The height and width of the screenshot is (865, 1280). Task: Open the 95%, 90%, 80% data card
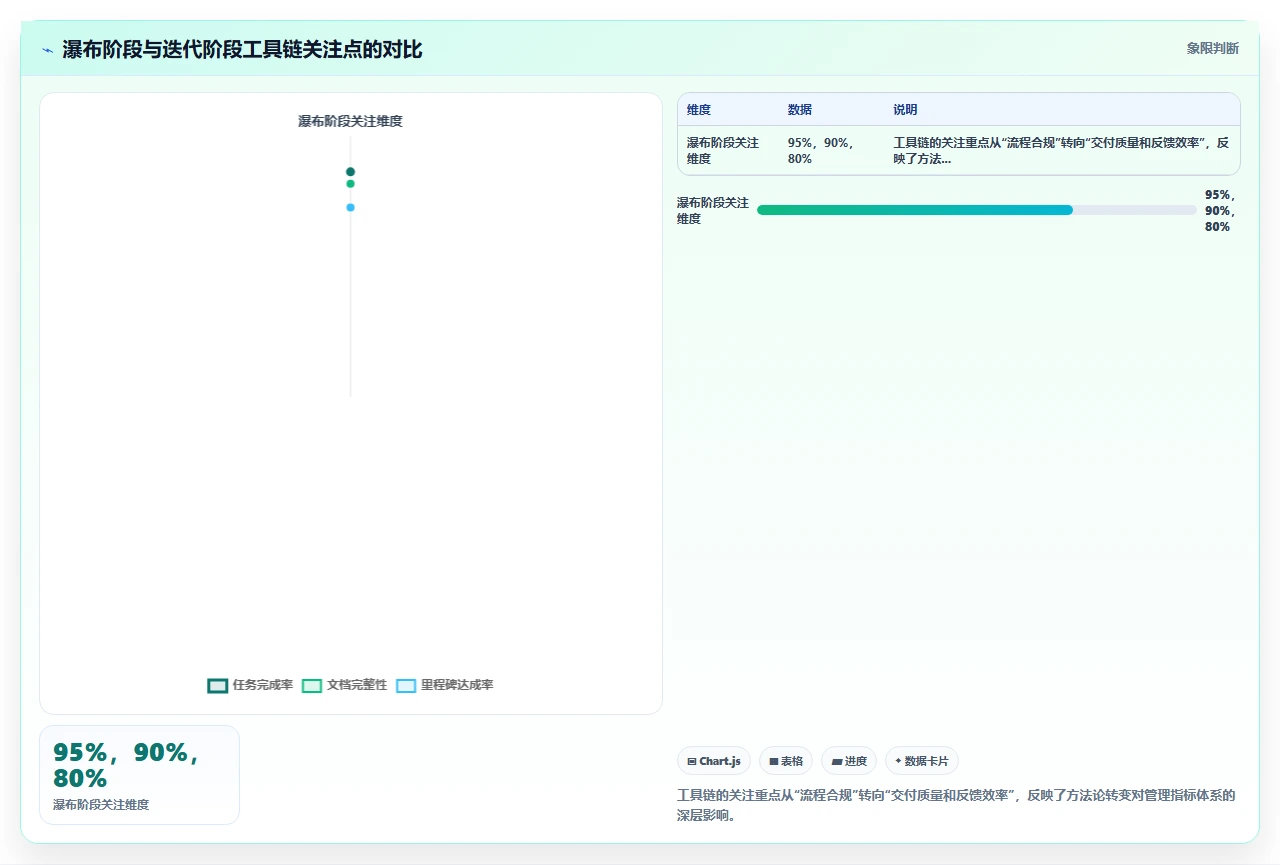(140, 775)
